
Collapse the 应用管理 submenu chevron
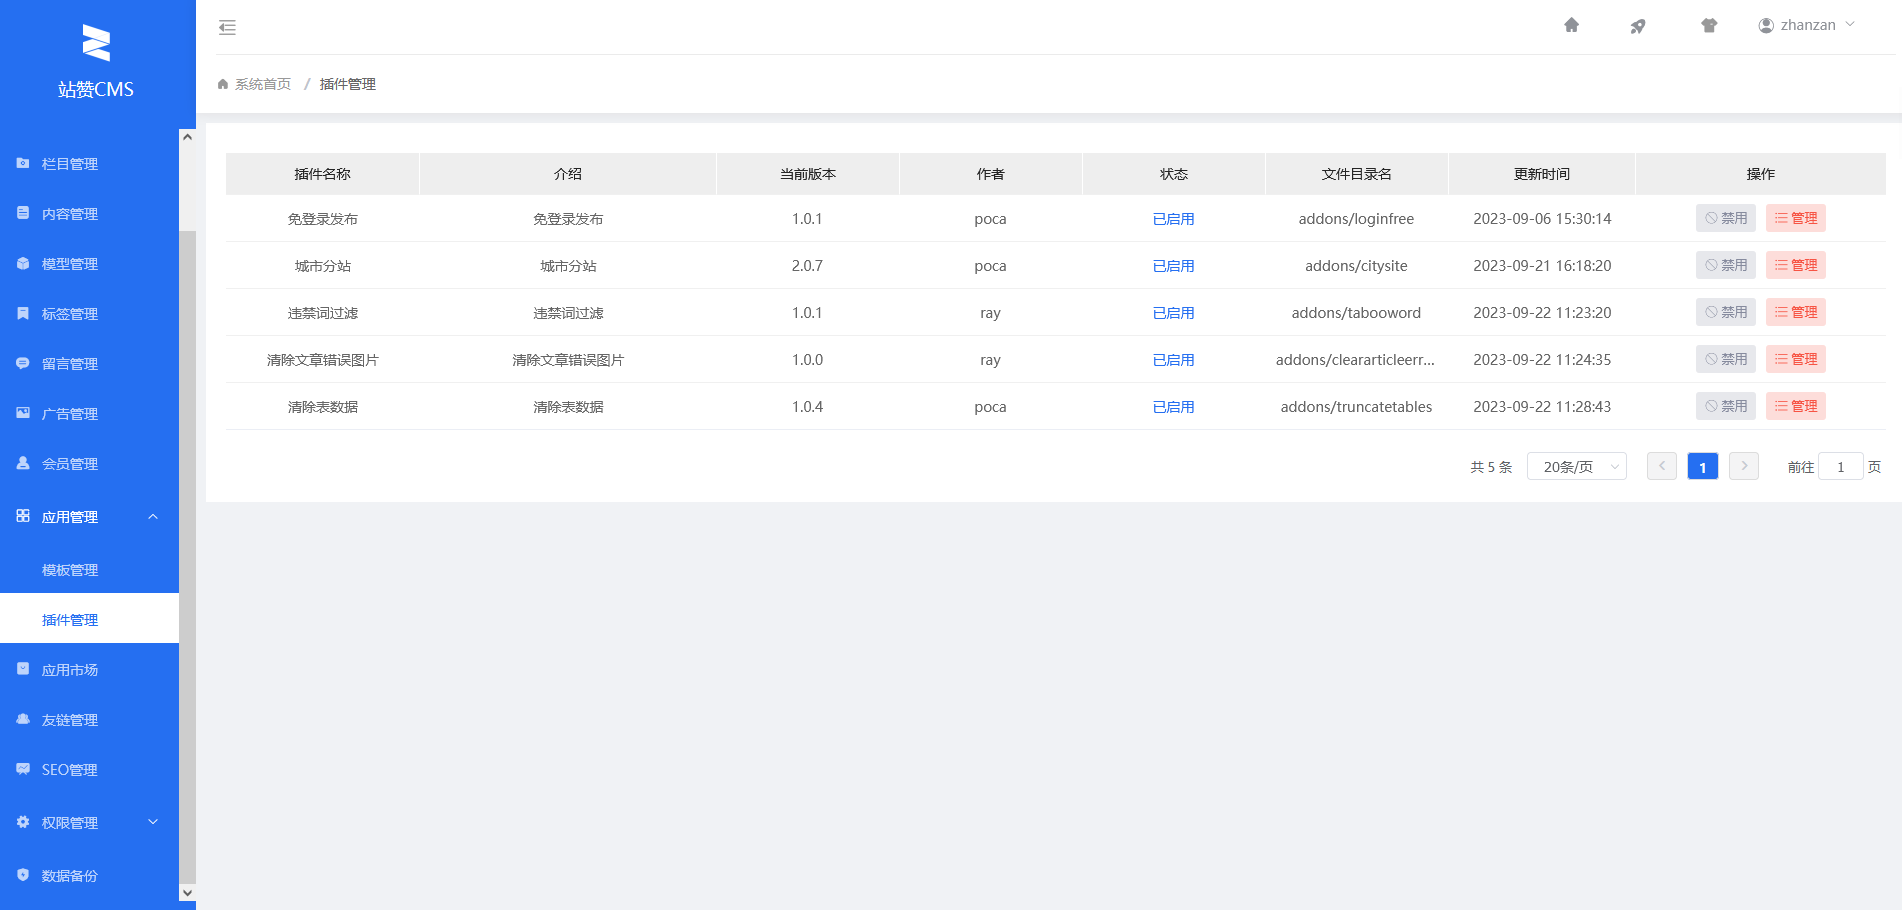tap(153, 517)
